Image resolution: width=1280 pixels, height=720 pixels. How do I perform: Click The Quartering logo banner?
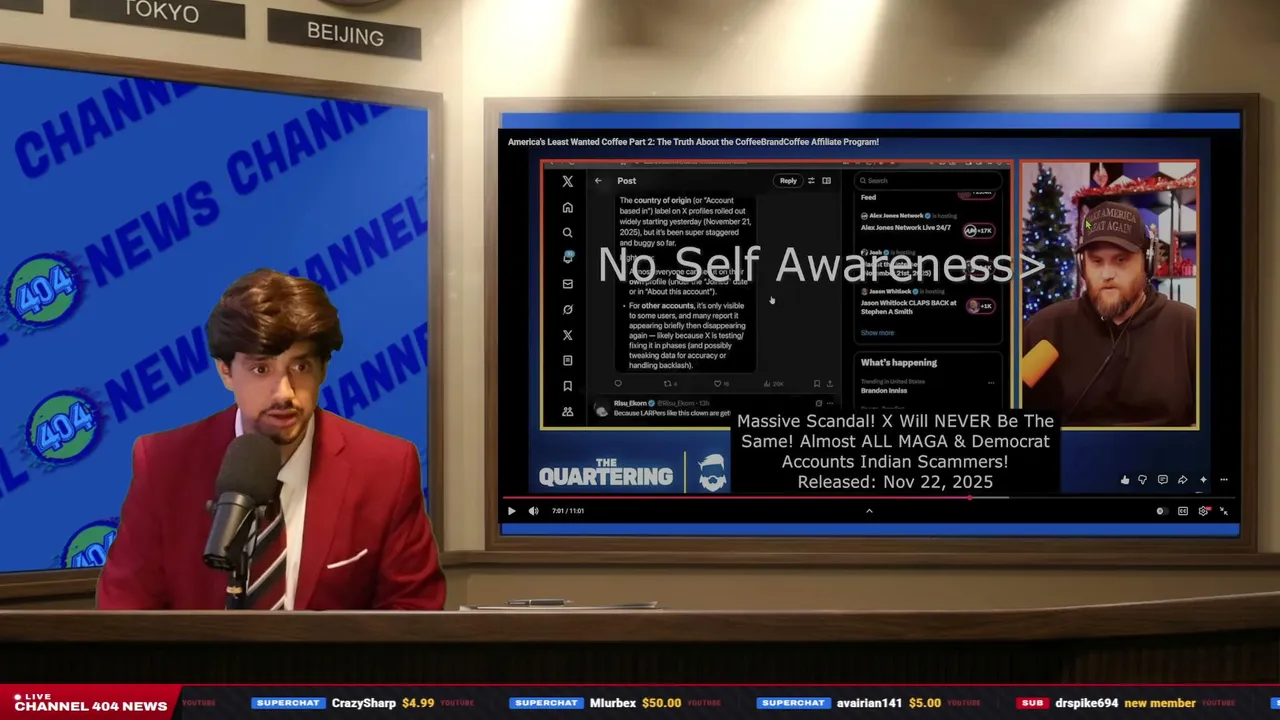(634, 472)
